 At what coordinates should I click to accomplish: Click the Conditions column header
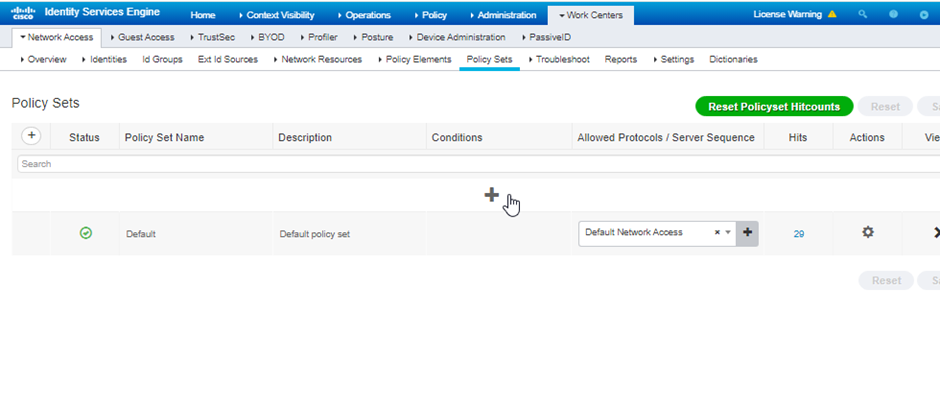tap(457, 137)
